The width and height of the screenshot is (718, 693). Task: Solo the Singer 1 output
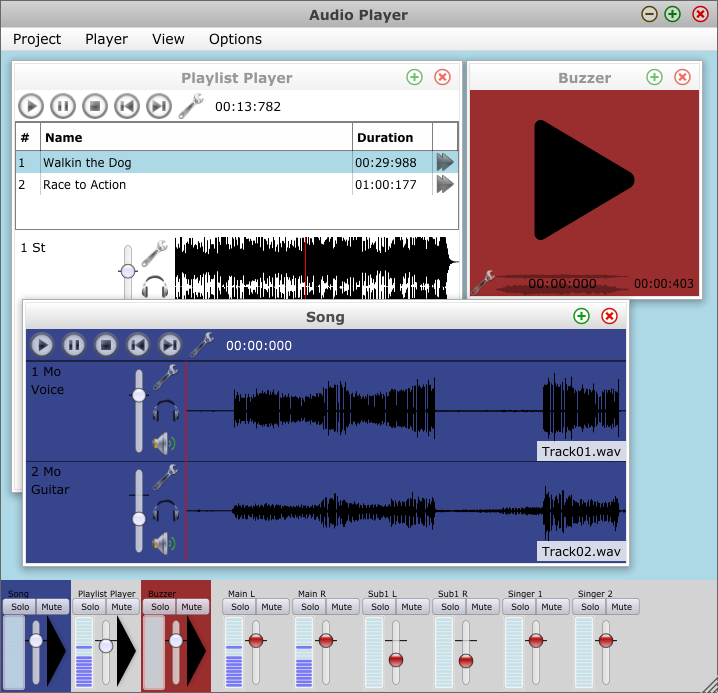(520, 607)
